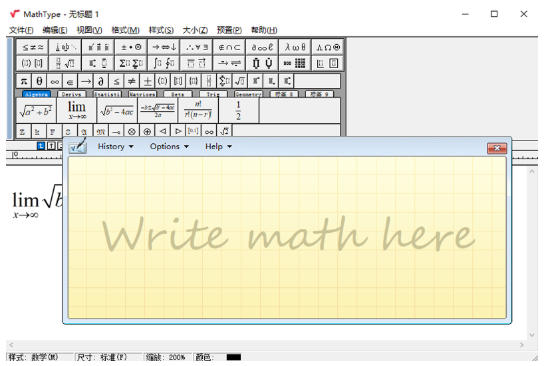
Task: Open the subscript and superscript templates palette
Action: coord(98,63)
